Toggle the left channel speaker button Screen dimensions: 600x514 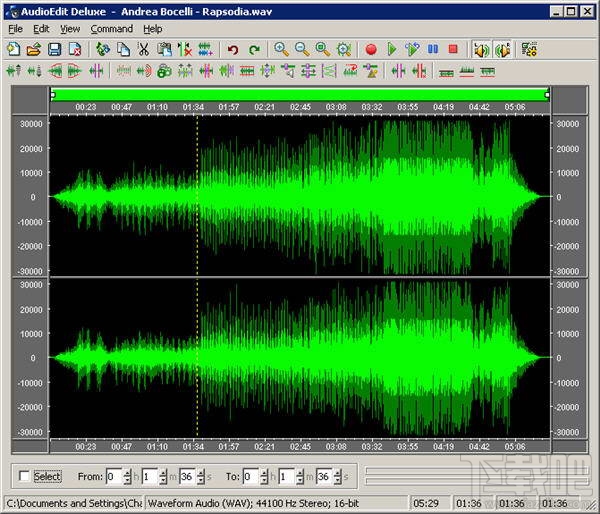pos(482,49)
